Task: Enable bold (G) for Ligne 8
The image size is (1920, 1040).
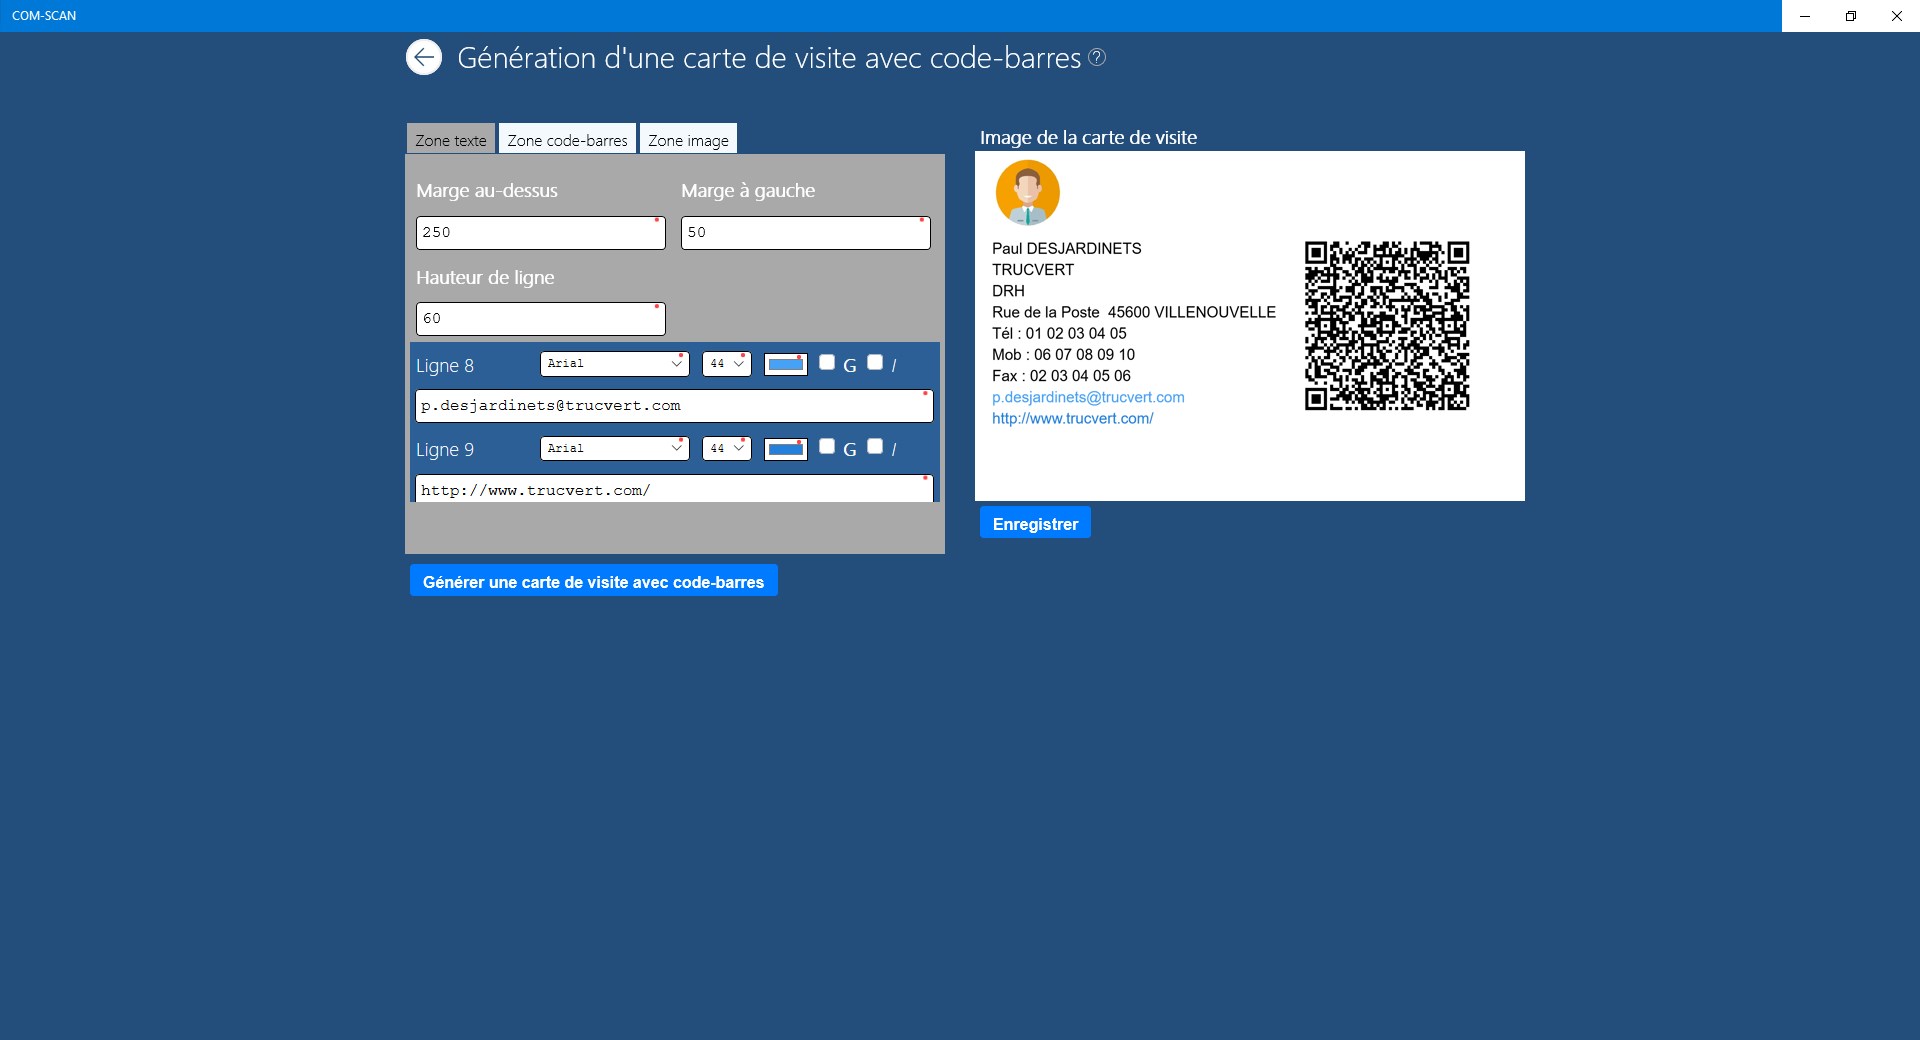Action: point(827,364)
